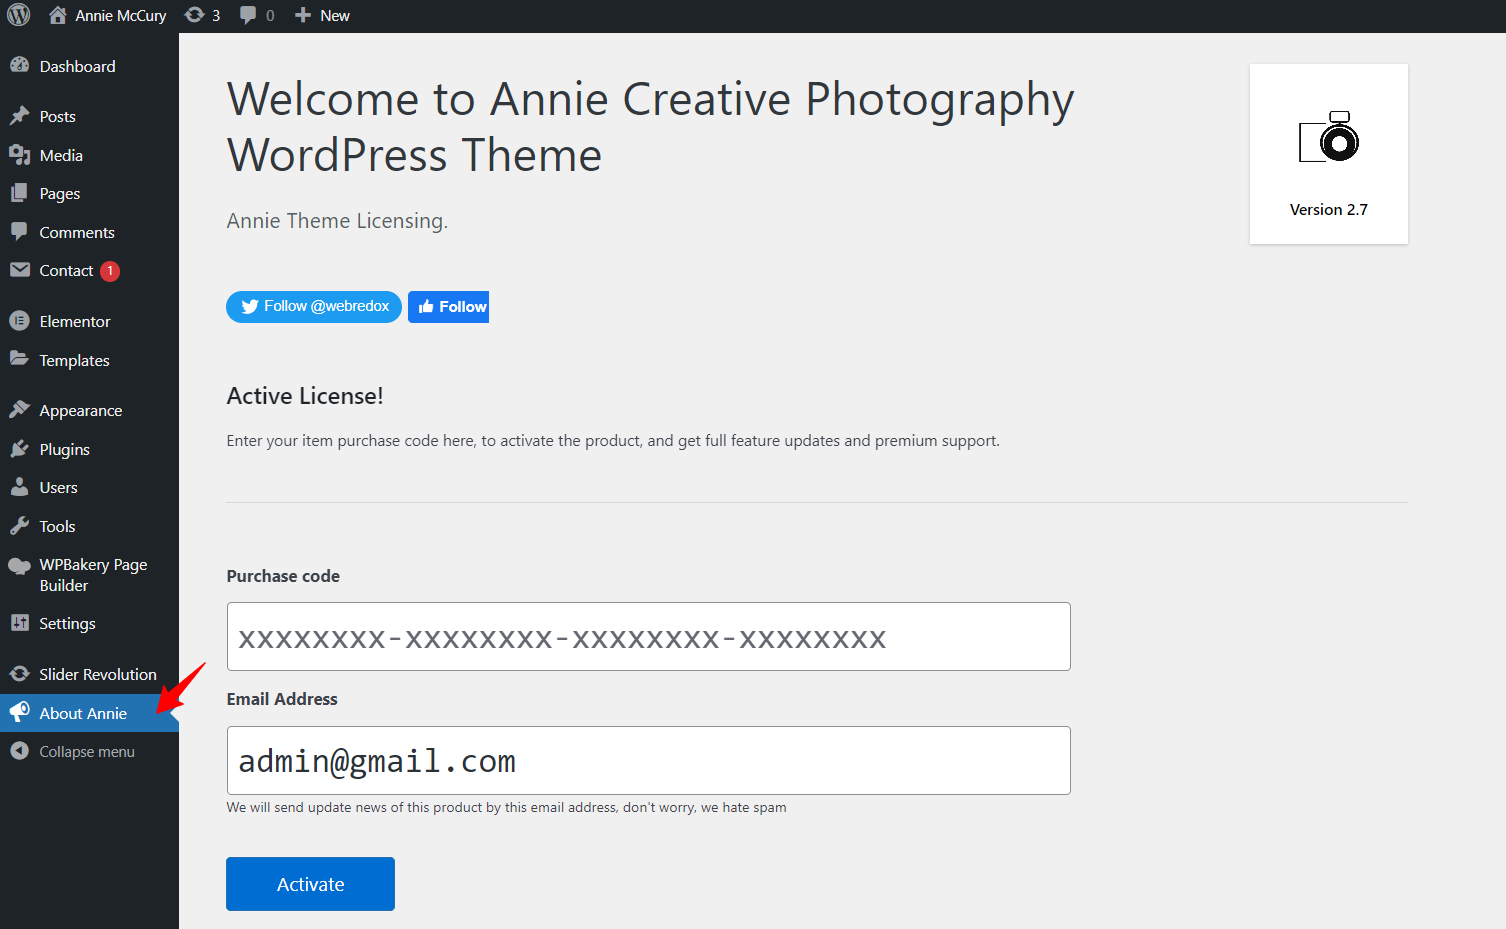Click the Appearance paintbrush icon
Screen dimensions: 1506x929
(19, 409)
